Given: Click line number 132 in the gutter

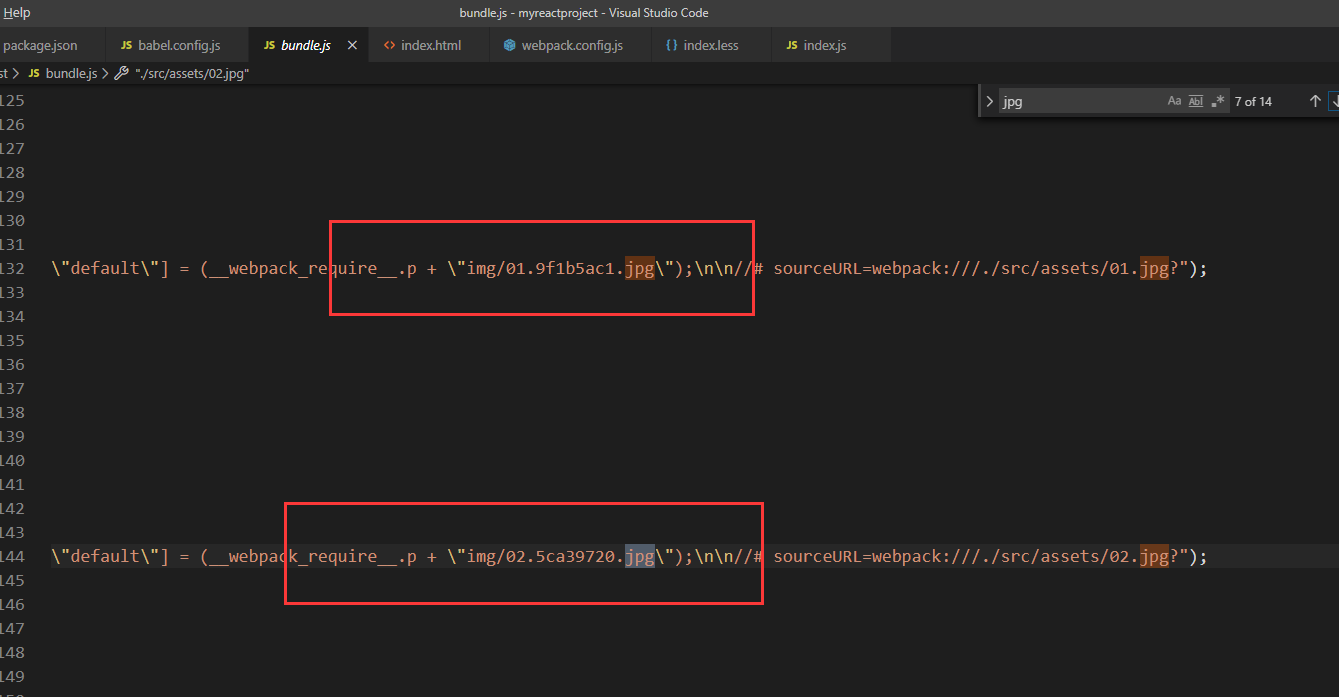Looking at the screenshot, I should pos(12,269).
